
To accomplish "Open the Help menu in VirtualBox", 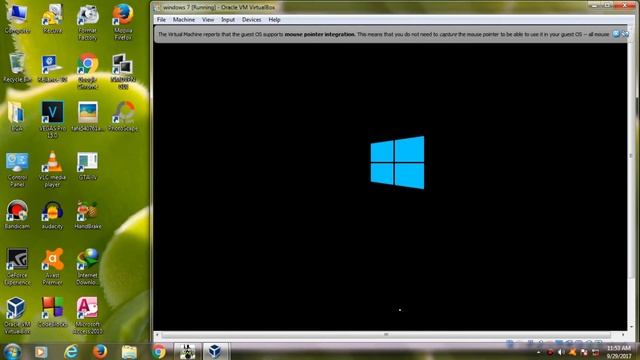I will [274, 20].
